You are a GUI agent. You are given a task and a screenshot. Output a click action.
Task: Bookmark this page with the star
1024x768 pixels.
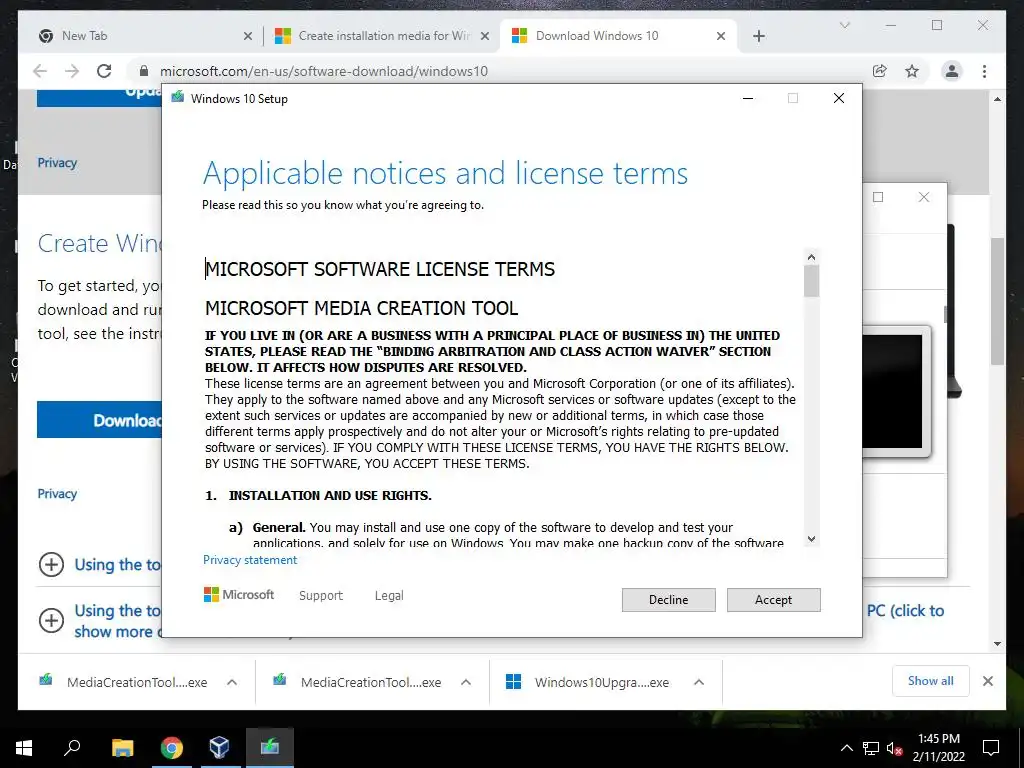[x=912, y=71]
